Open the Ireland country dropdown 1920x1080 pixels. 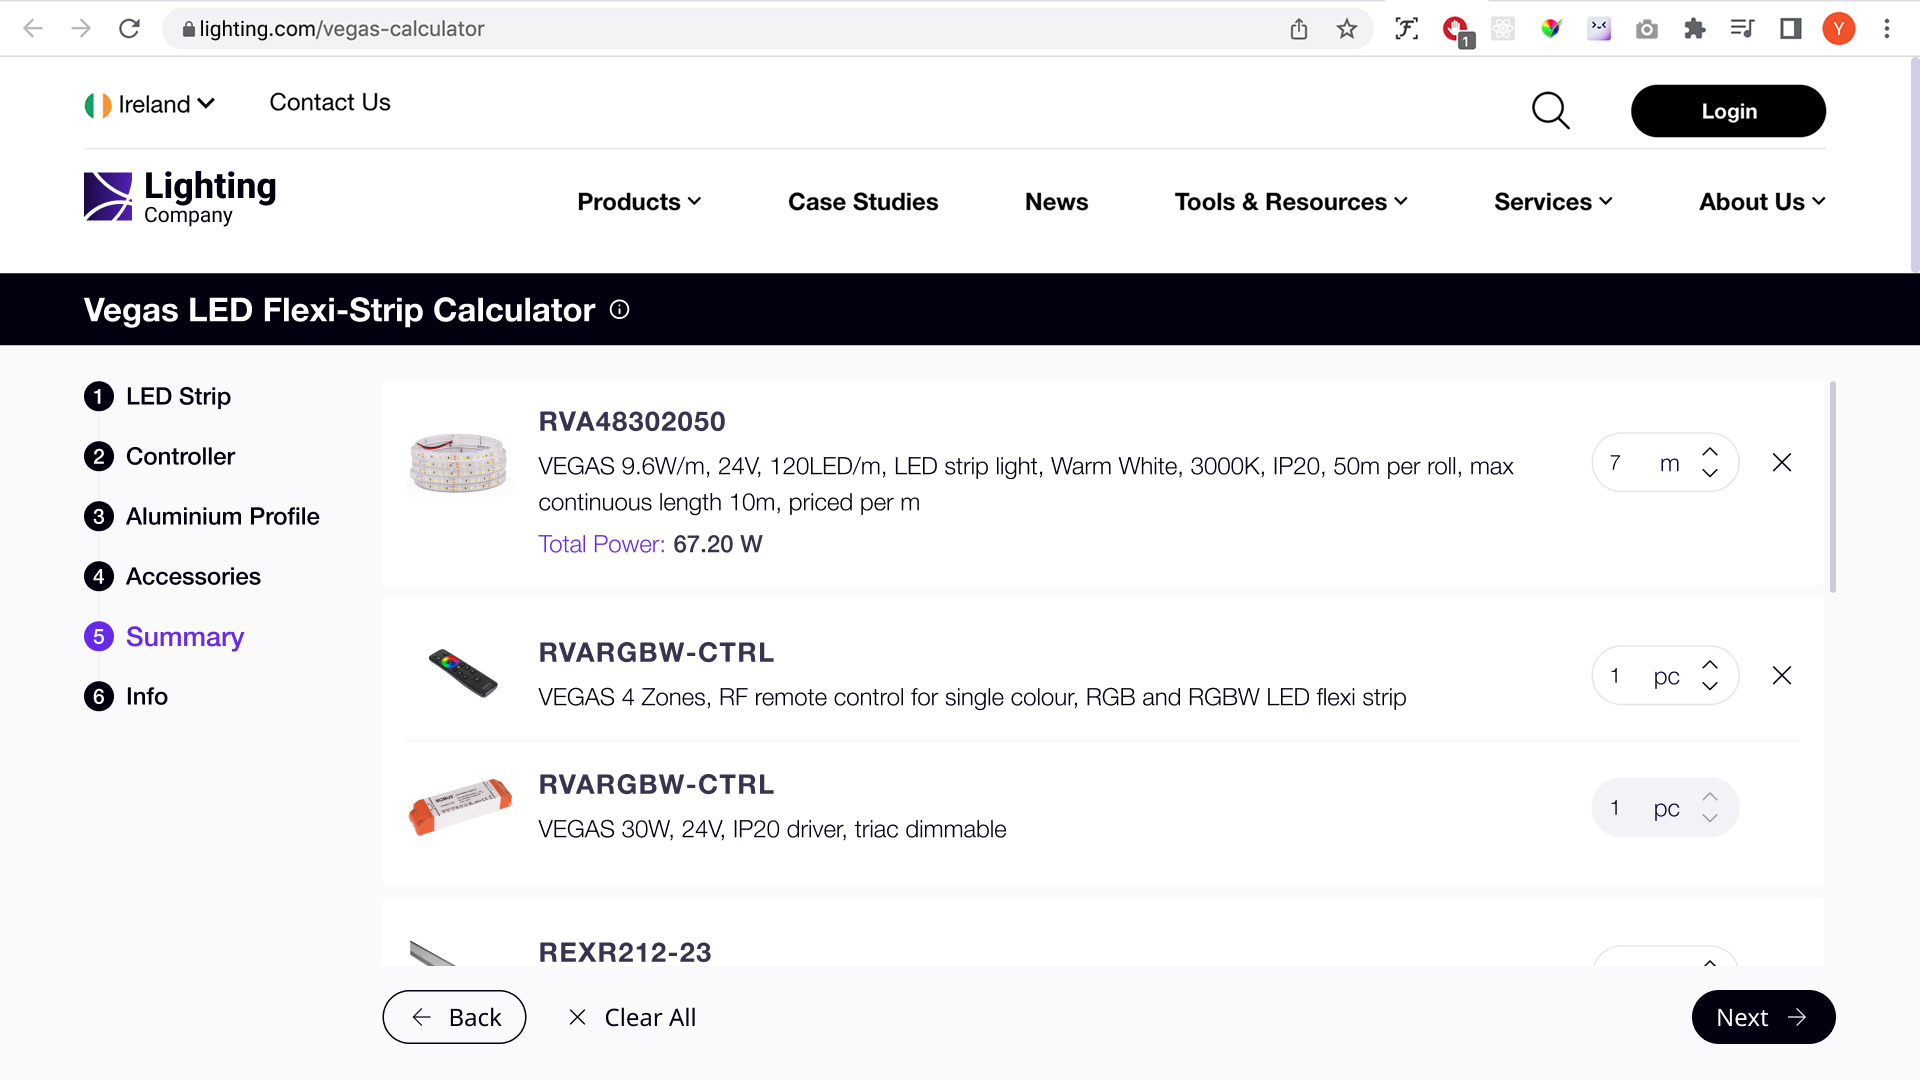[x=150, y=104]
